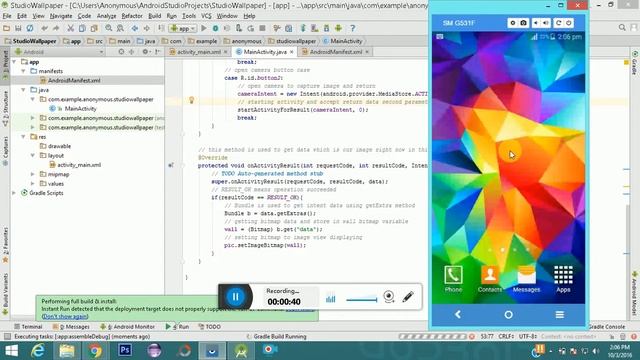This screenshot has width=640, height=360.
Task: Click the Synchronize toolbar icon
Action: [x=30, y=28]
